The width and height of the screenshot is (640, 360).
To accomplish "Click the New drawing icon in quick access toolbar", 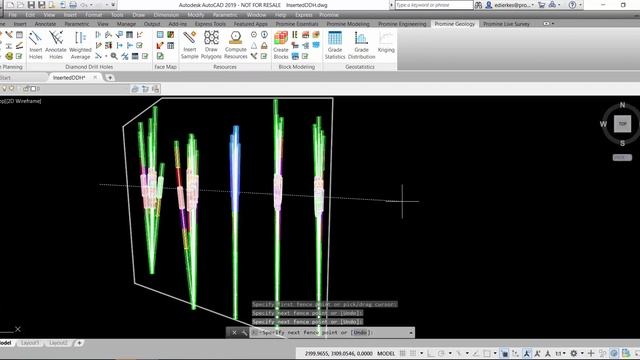I will 10,5.
